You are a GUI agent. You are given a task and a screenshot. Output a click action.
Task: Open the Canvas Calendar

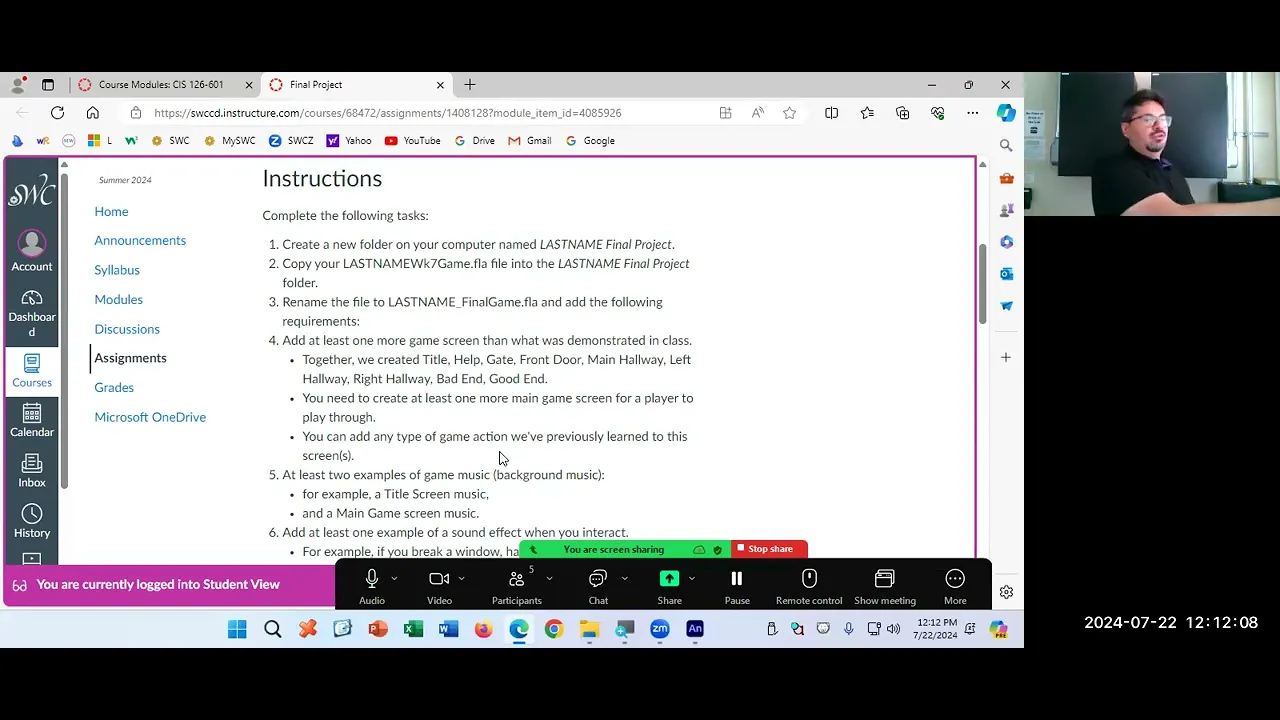pyautogui.click(x=32, y=421)
